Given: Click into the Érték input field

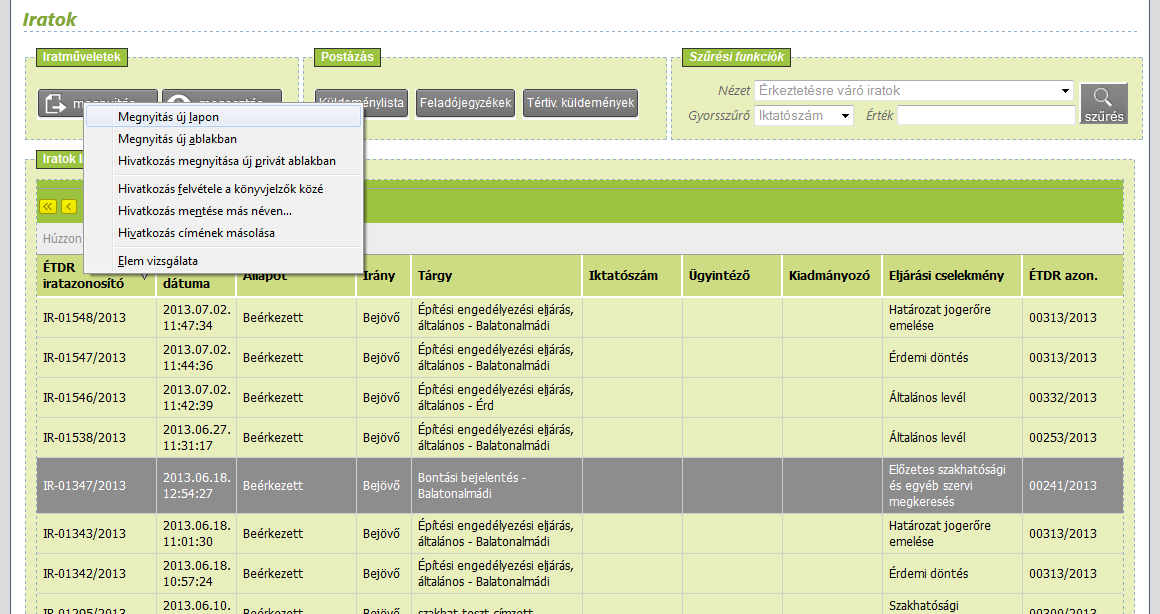Looking at the screenshot, I should click(986, 115).
